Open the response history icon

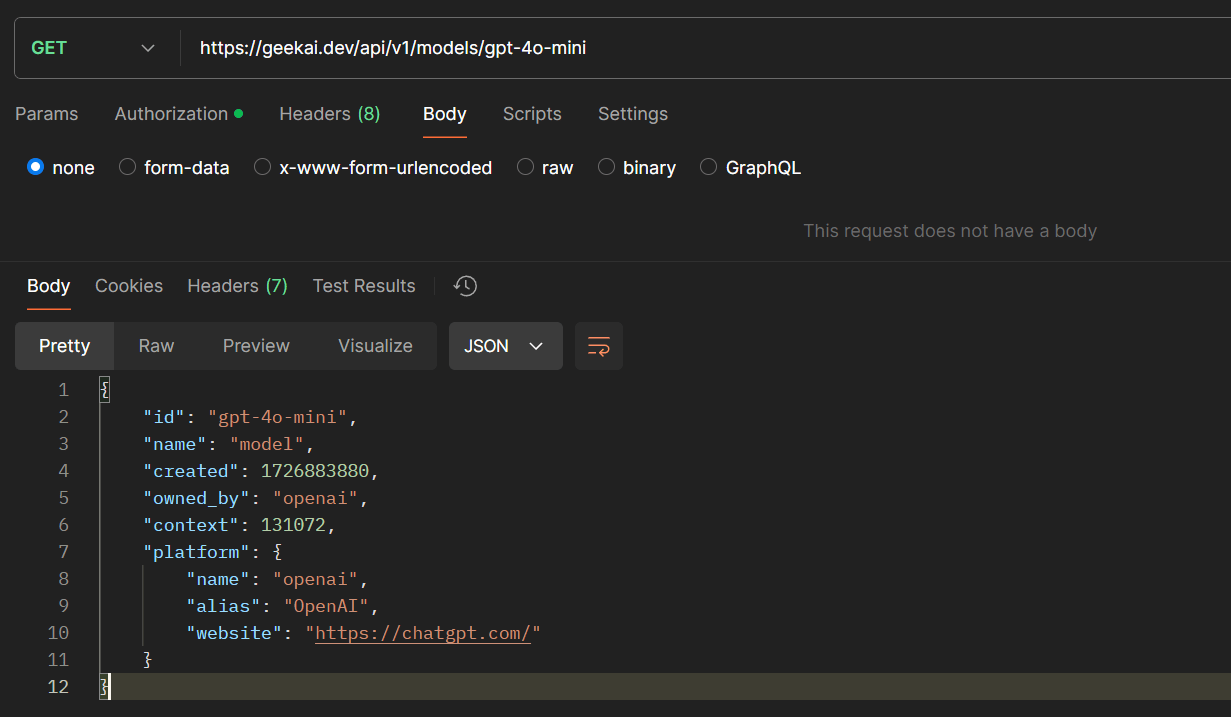[x=465, y=286]
